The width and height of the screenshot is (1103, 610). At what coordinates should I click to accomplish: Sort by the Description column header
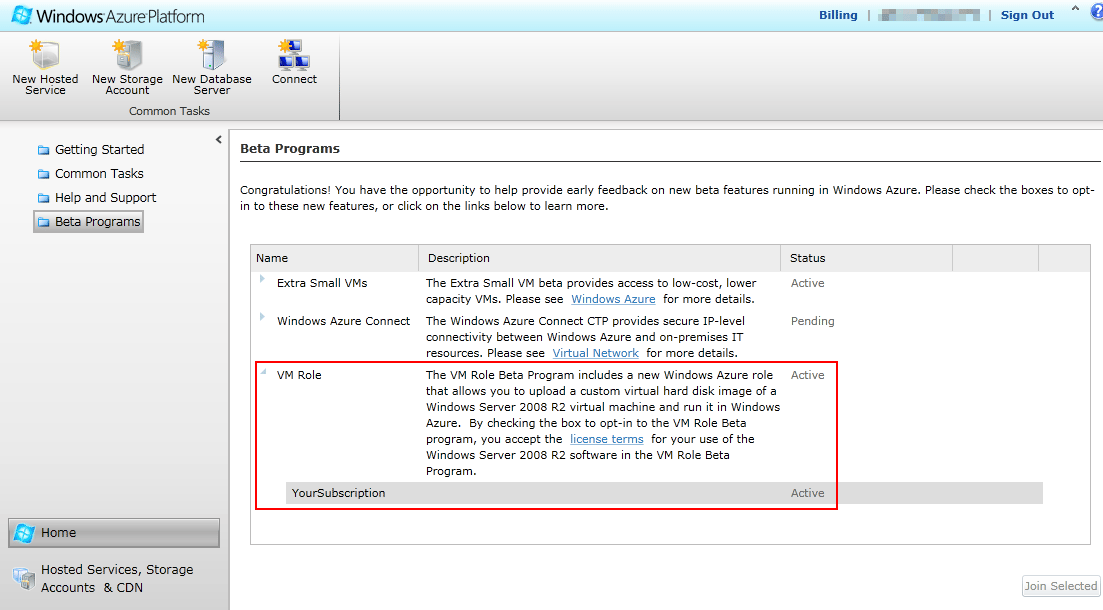[599, 258]
